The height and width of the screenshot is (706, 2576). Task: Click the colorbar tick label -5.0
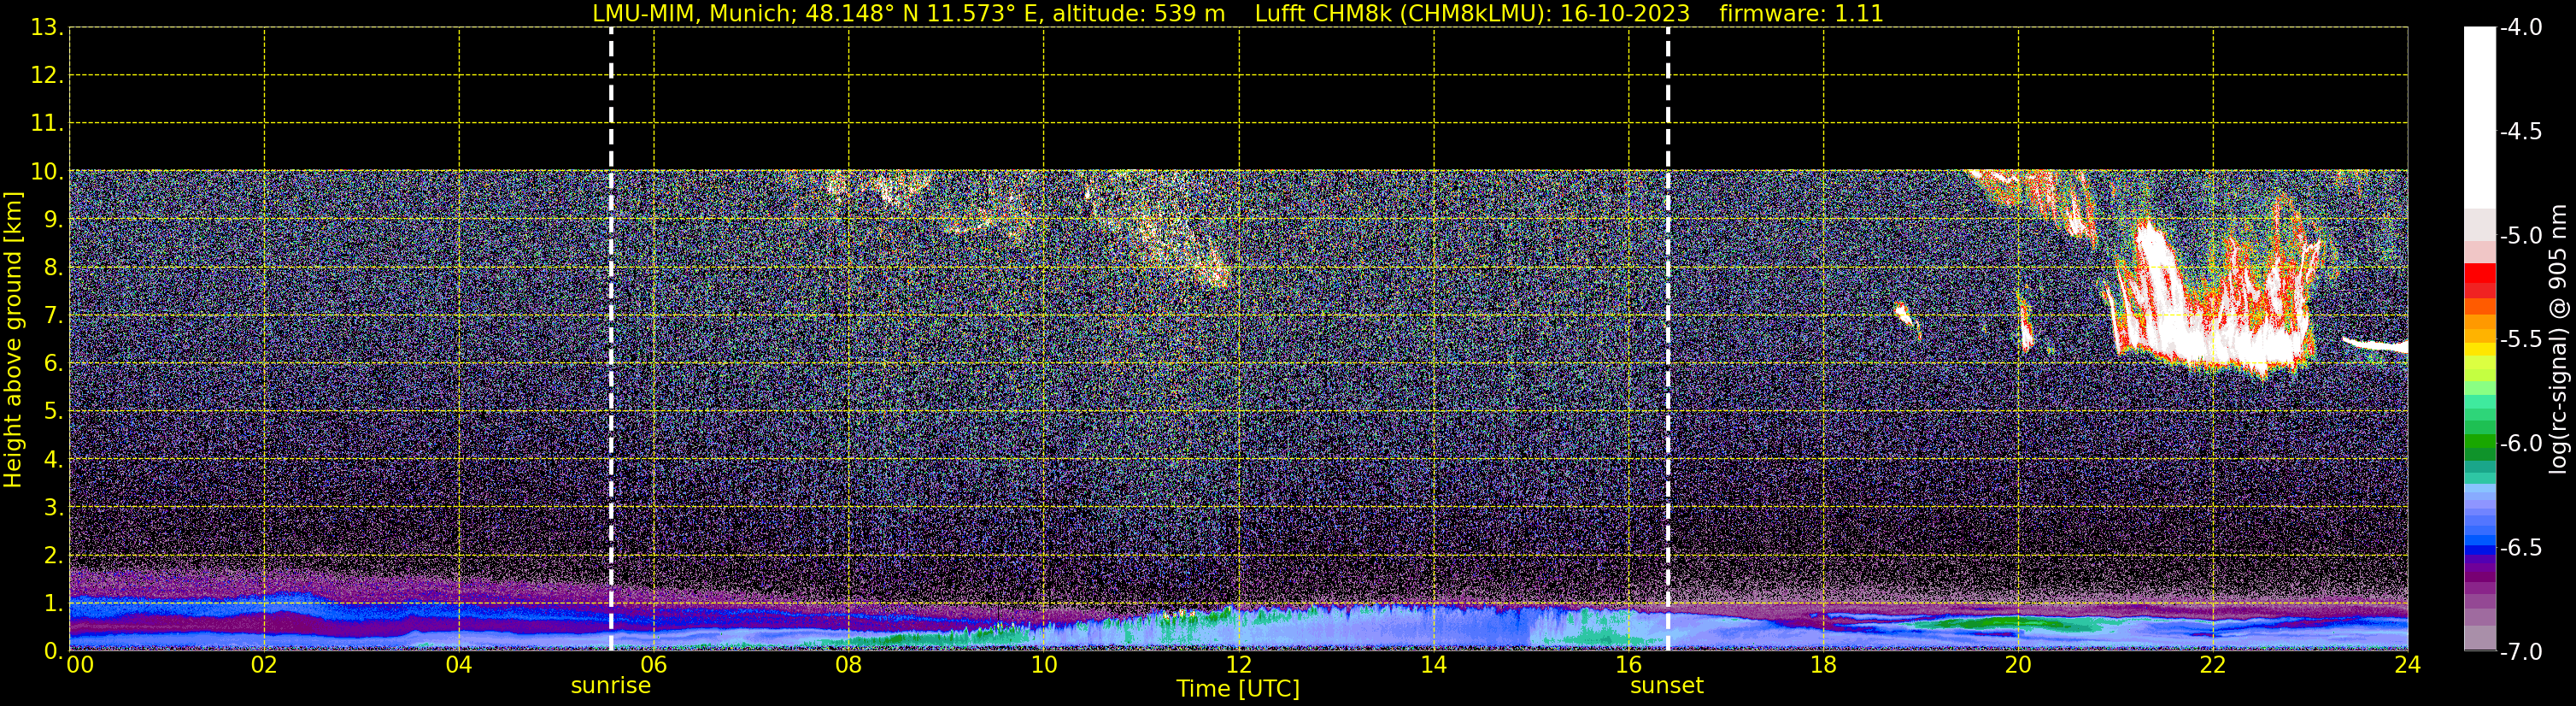coord(2520,236)
